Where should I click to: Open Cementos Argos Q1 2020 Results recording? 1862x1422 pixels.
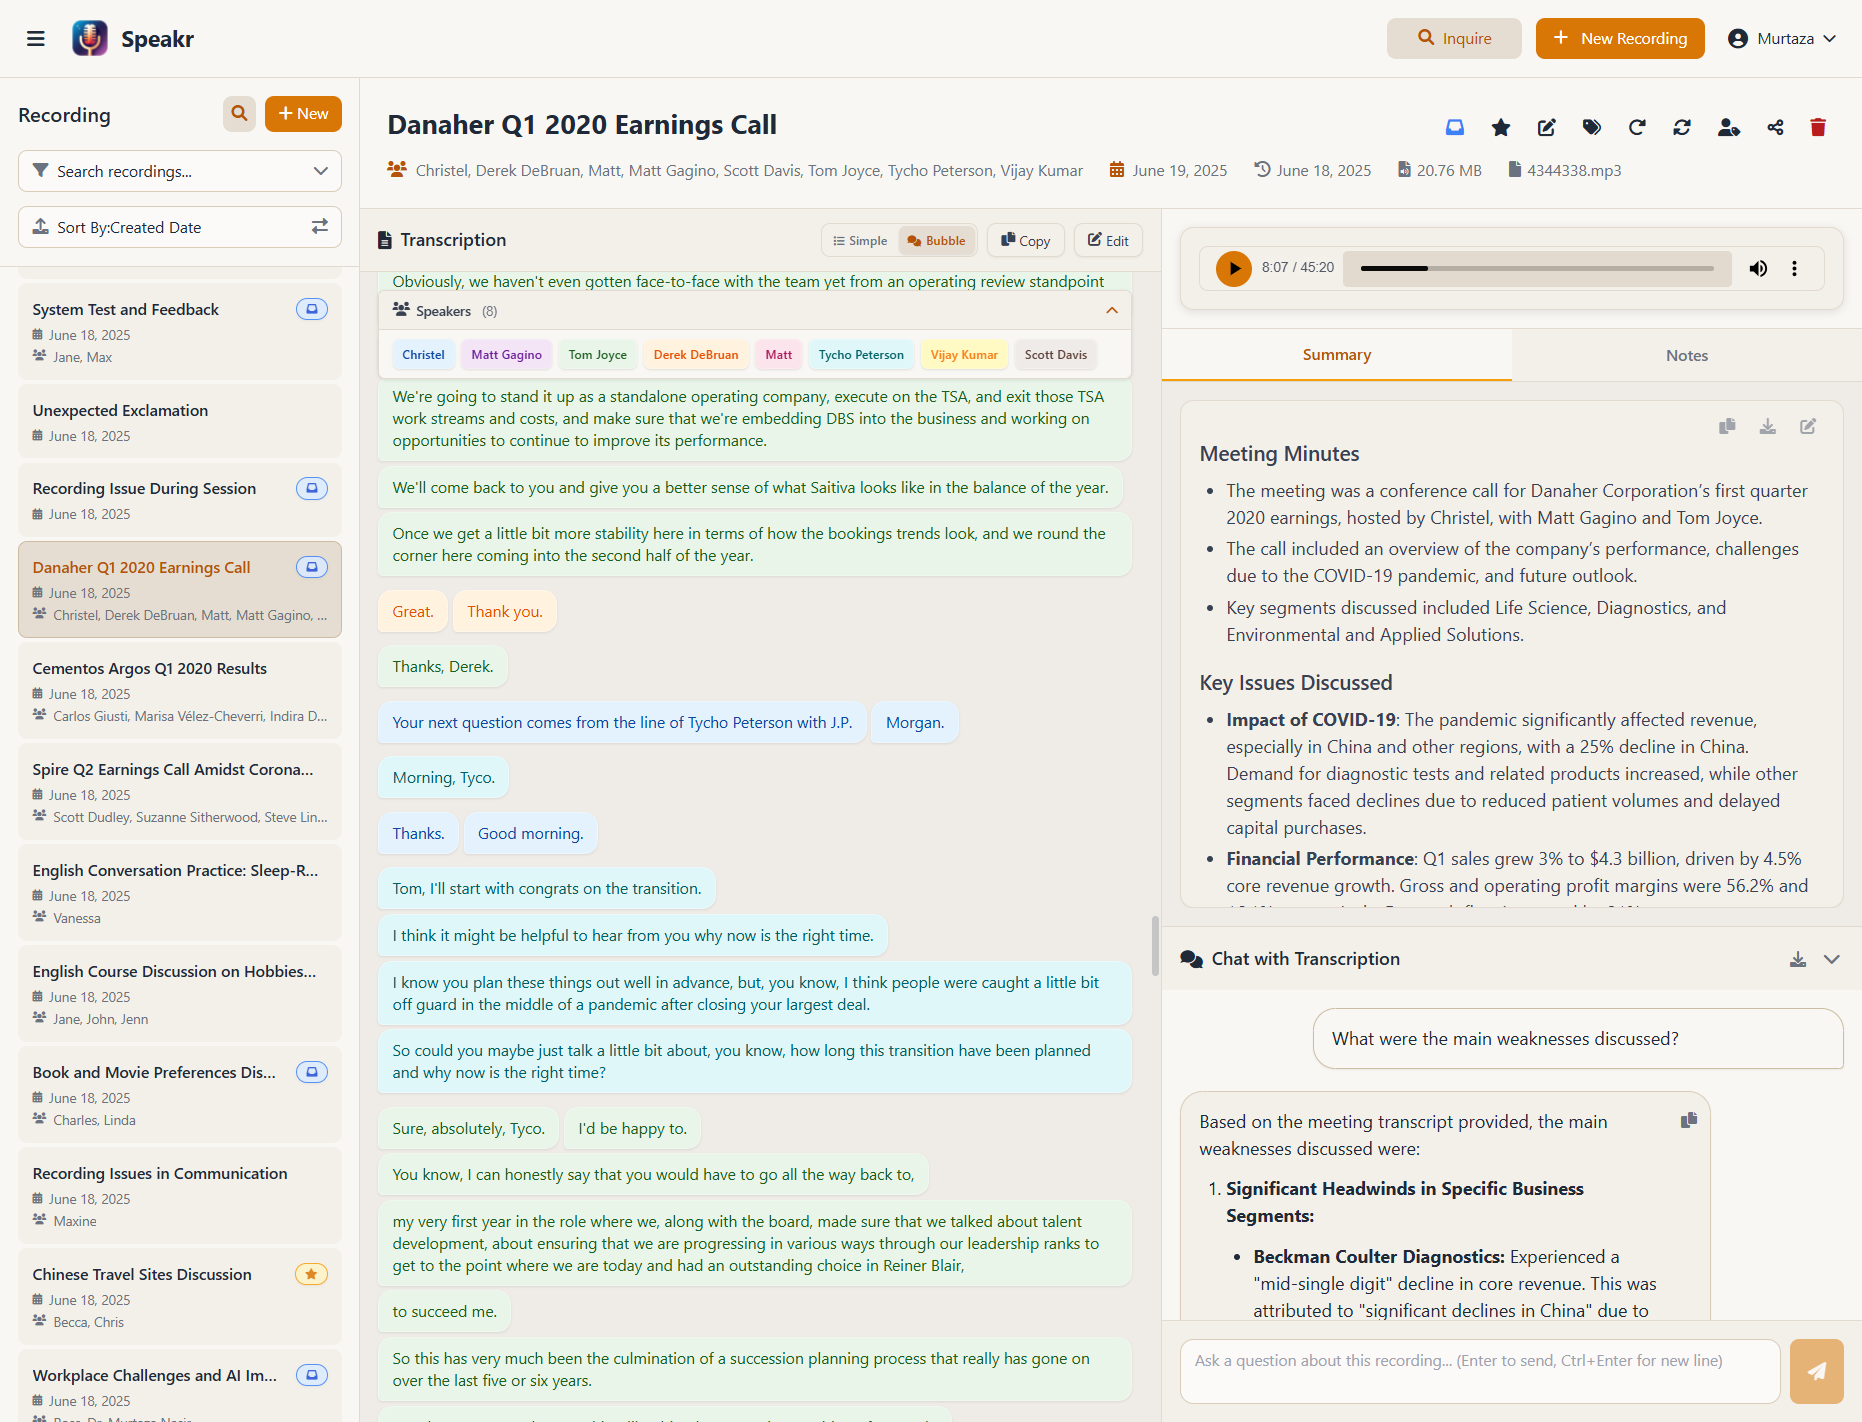click(180, 691)
